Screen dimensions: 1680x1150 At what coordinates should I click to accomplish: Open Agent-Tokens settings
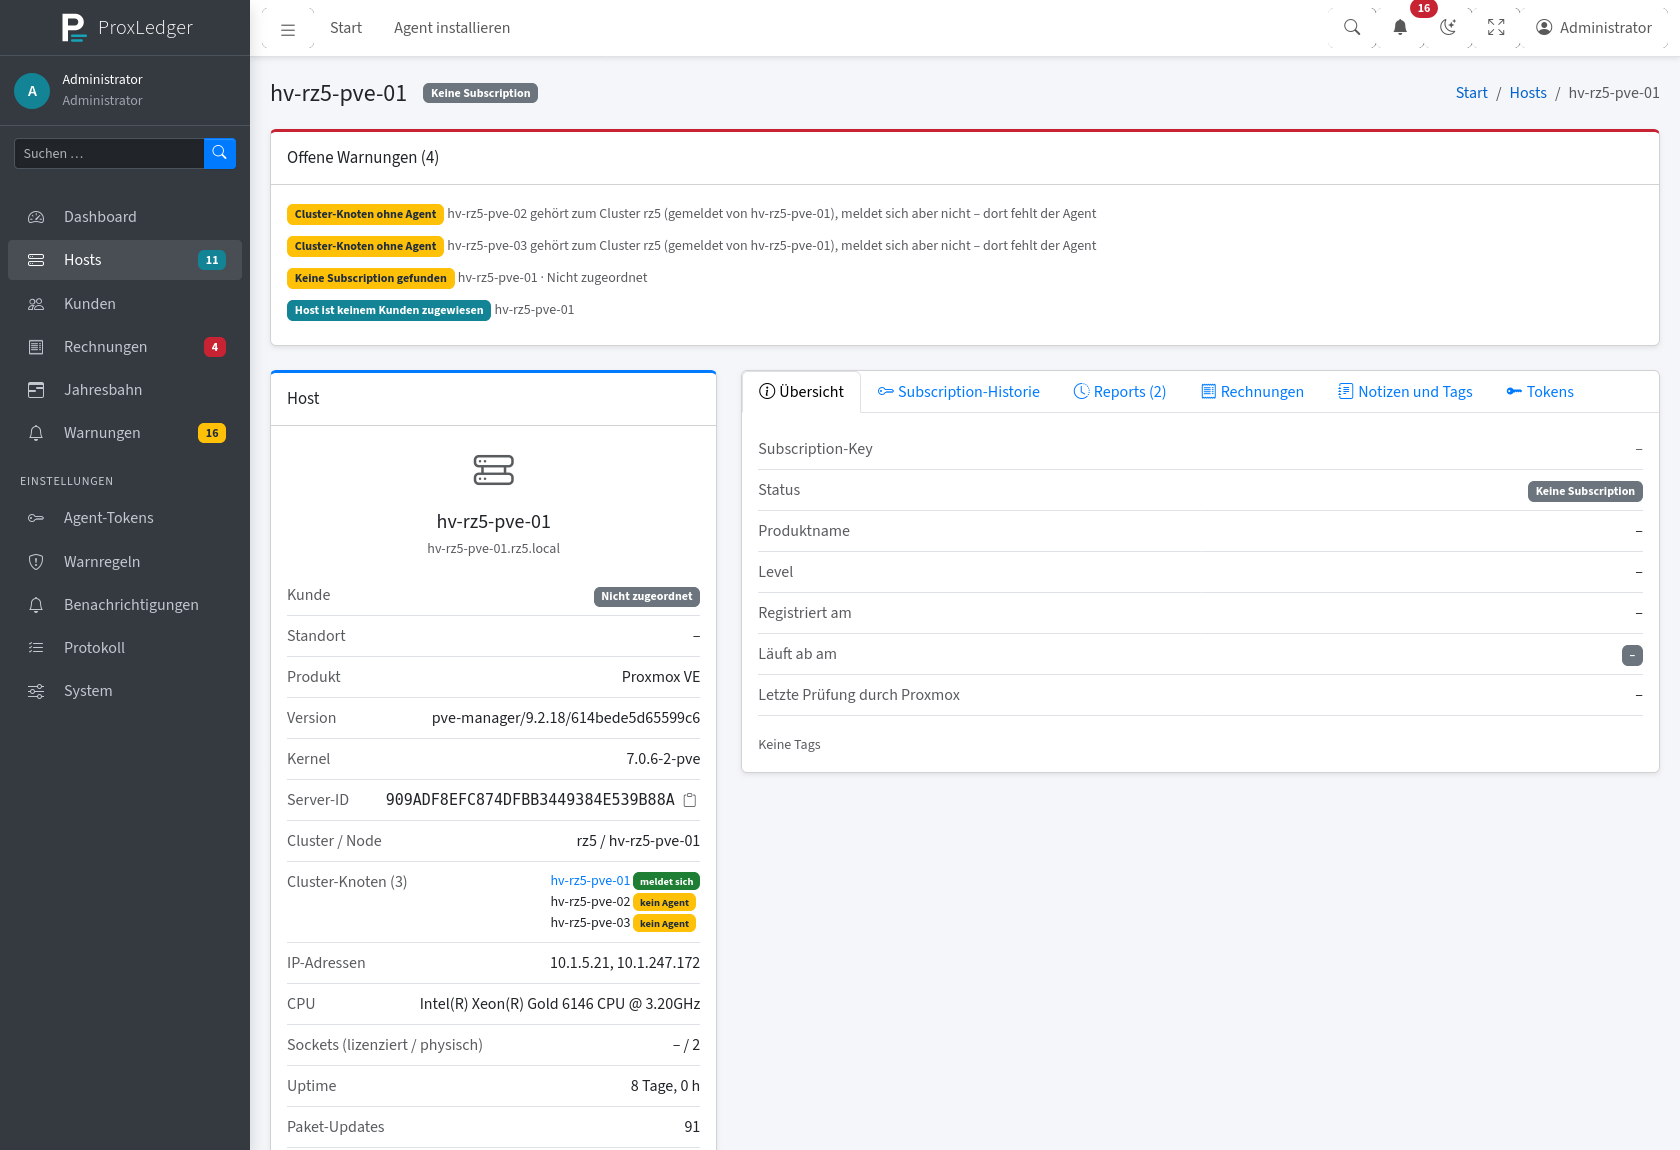click(125, 518)
